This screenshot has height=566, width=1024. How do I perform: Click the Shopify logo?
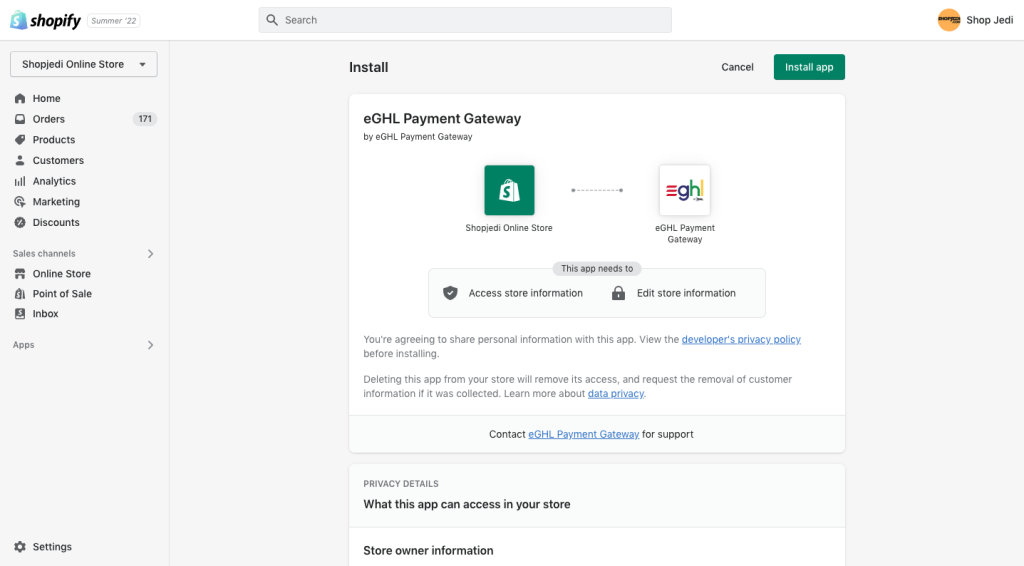[x=45, y=20]
